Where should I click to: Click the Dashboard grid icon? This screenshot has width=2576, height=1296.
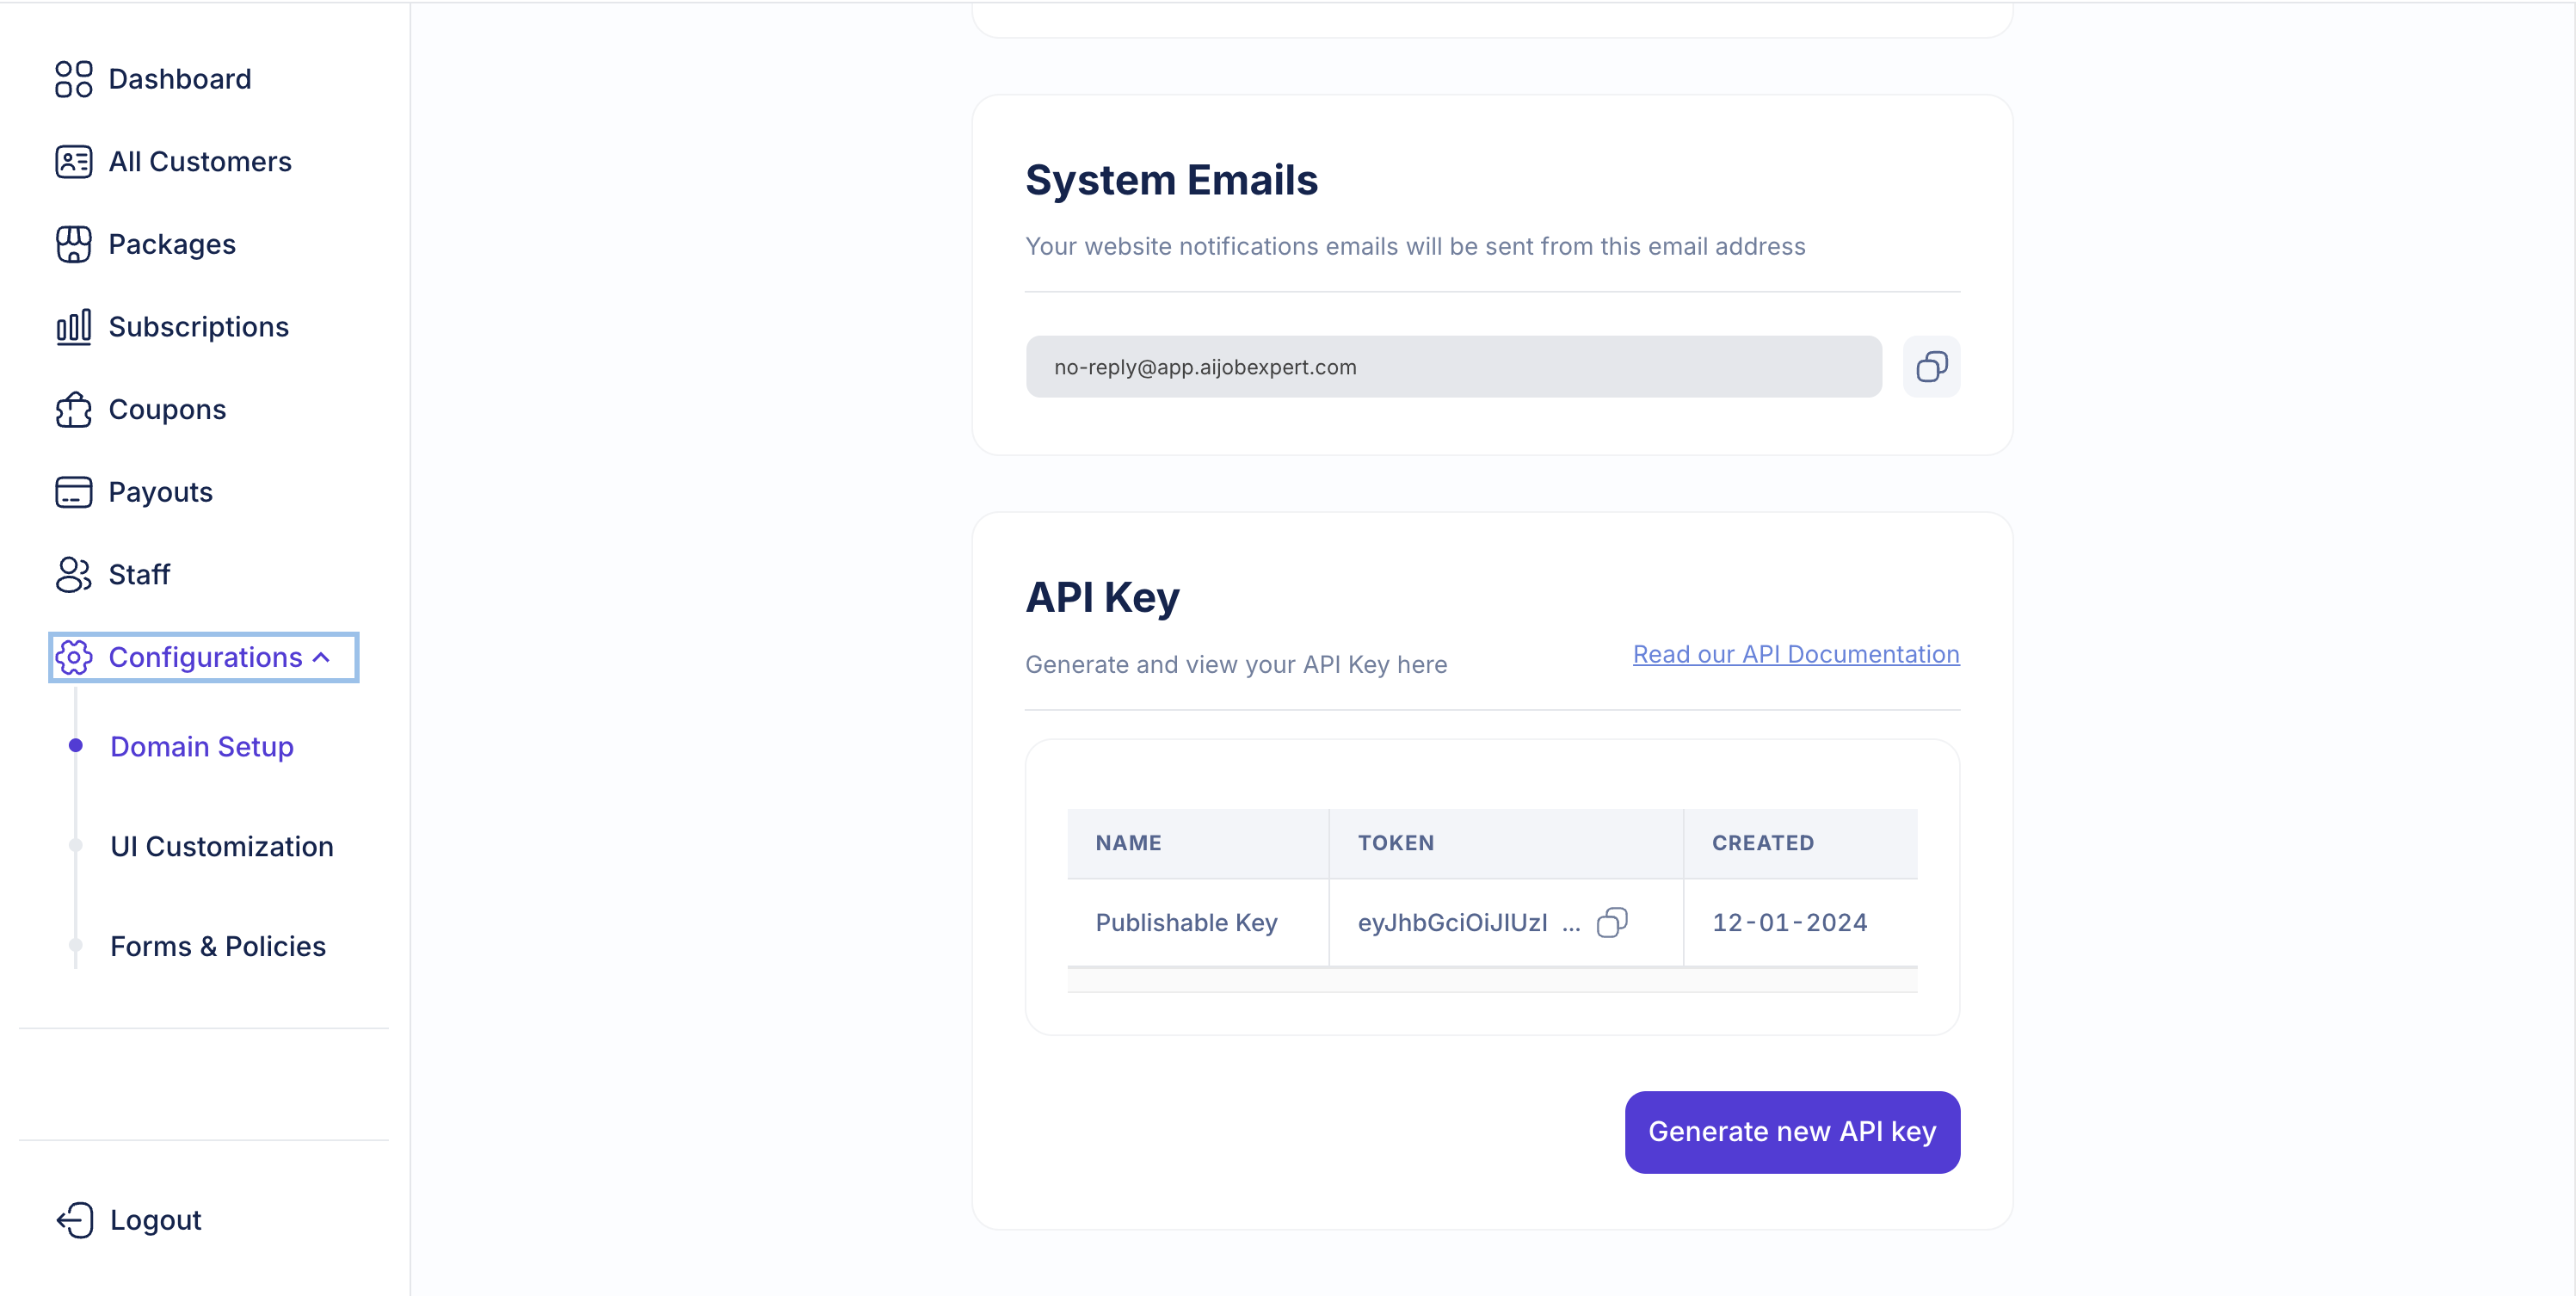pyautogui.click(x=73, y=79)
